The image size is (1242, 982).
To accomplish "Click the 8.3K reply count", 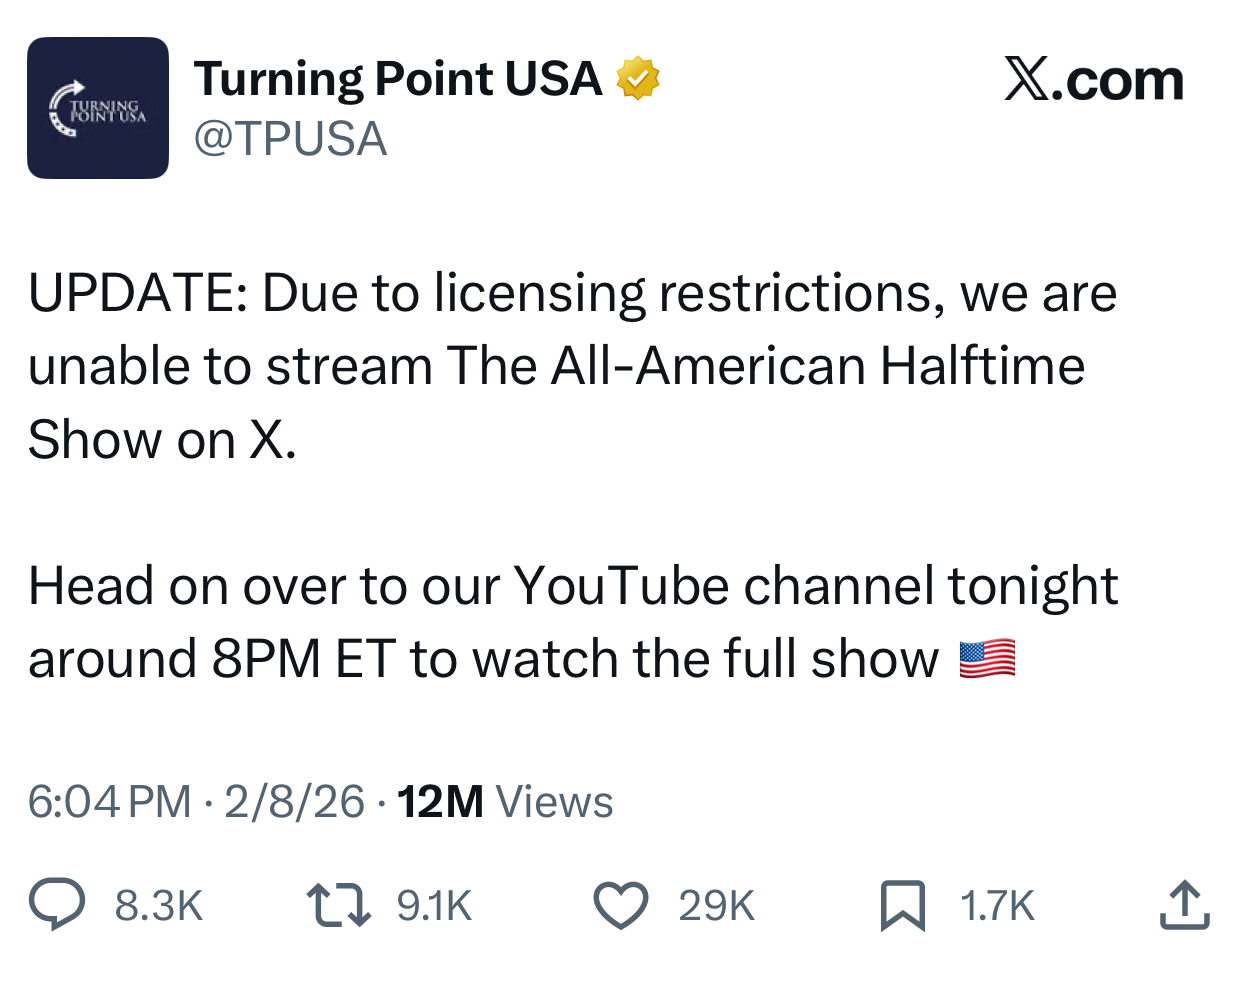I will pyautogui.click(x=159, y=906).
